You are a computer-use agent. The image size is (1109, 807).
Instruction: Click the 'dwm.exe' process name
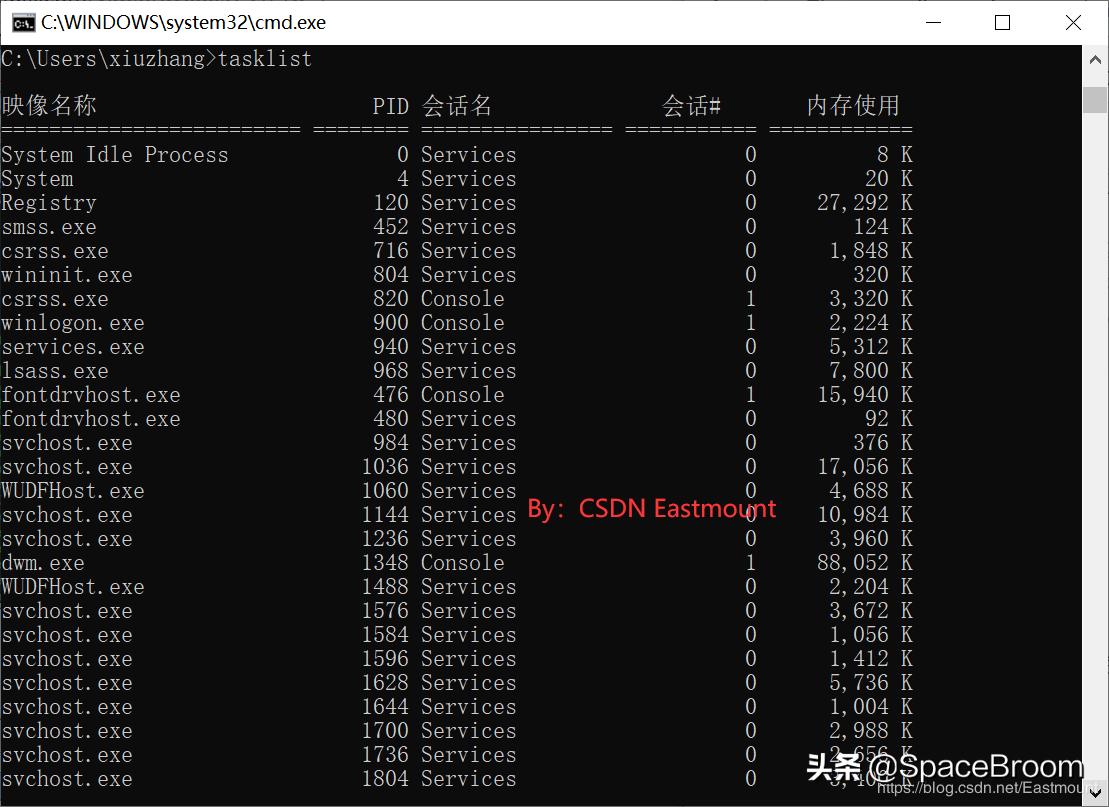[42, 564]
